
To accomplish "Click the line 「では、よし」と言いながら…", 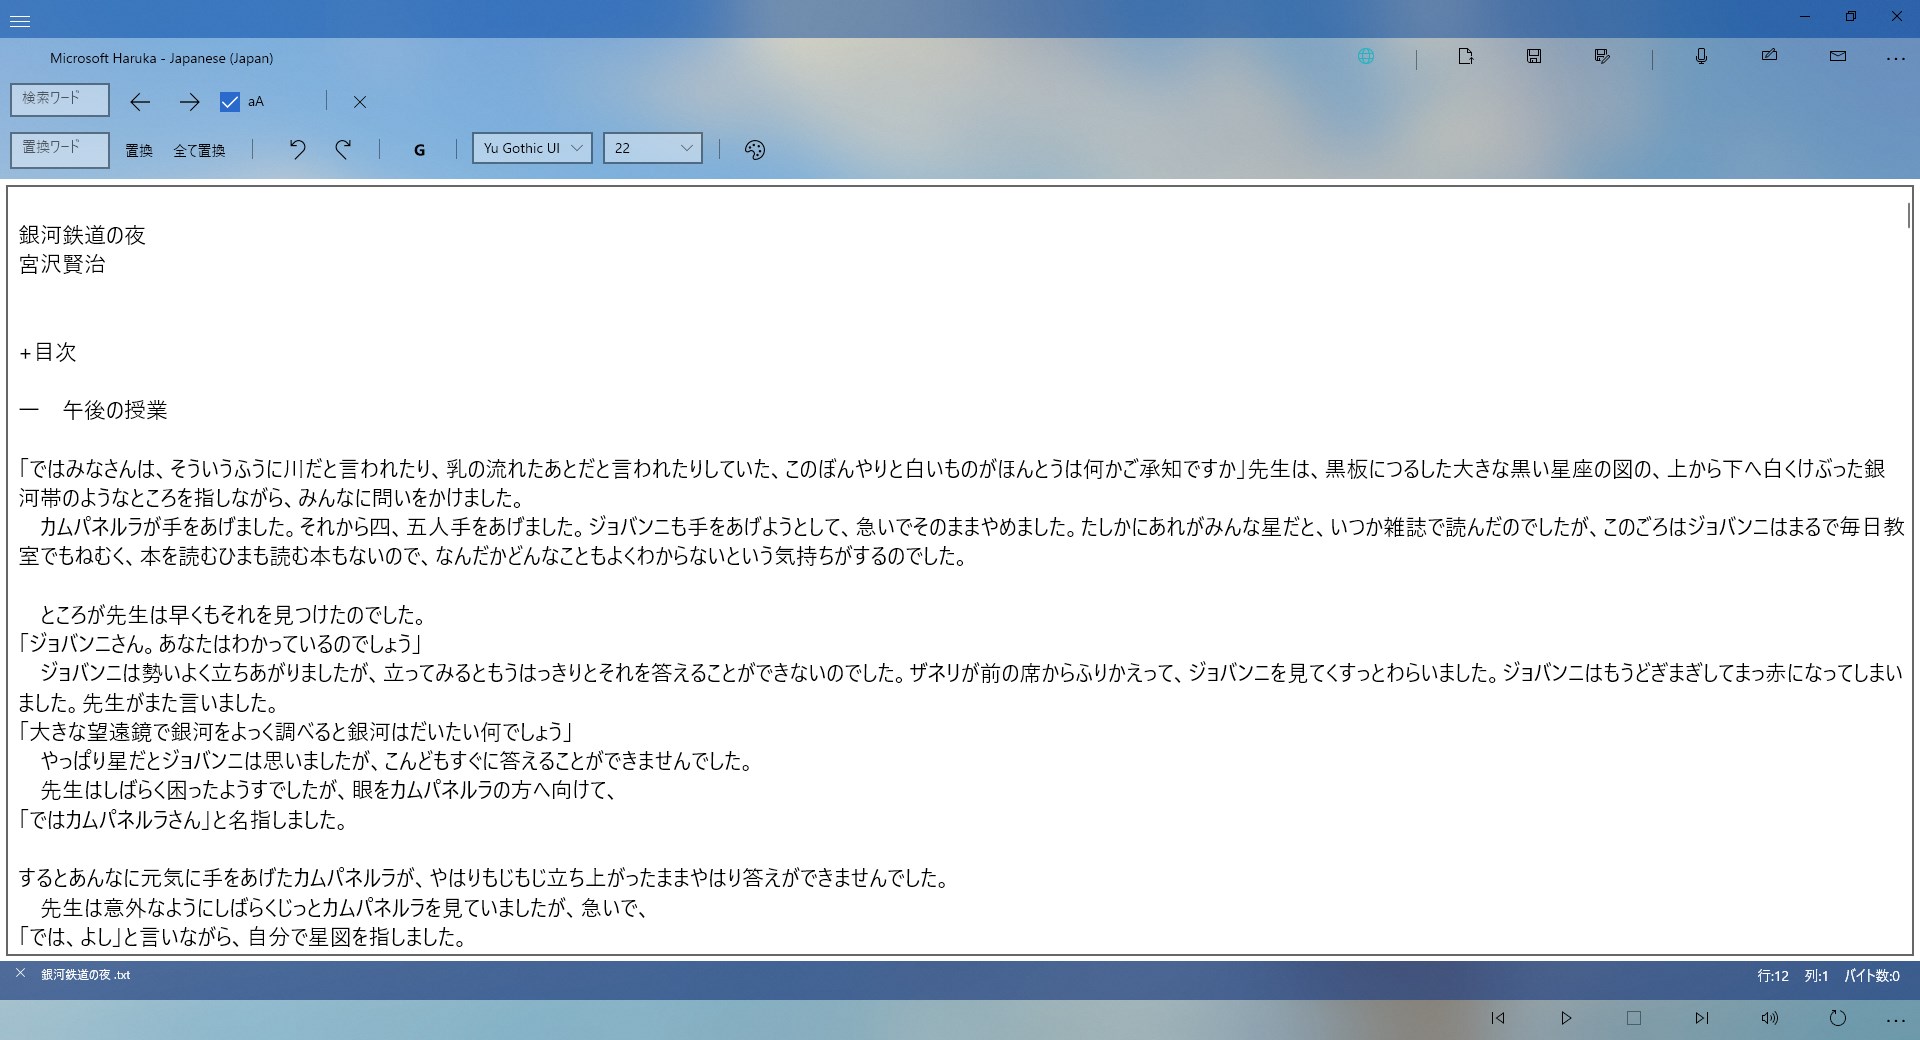I will pos(243,937).
